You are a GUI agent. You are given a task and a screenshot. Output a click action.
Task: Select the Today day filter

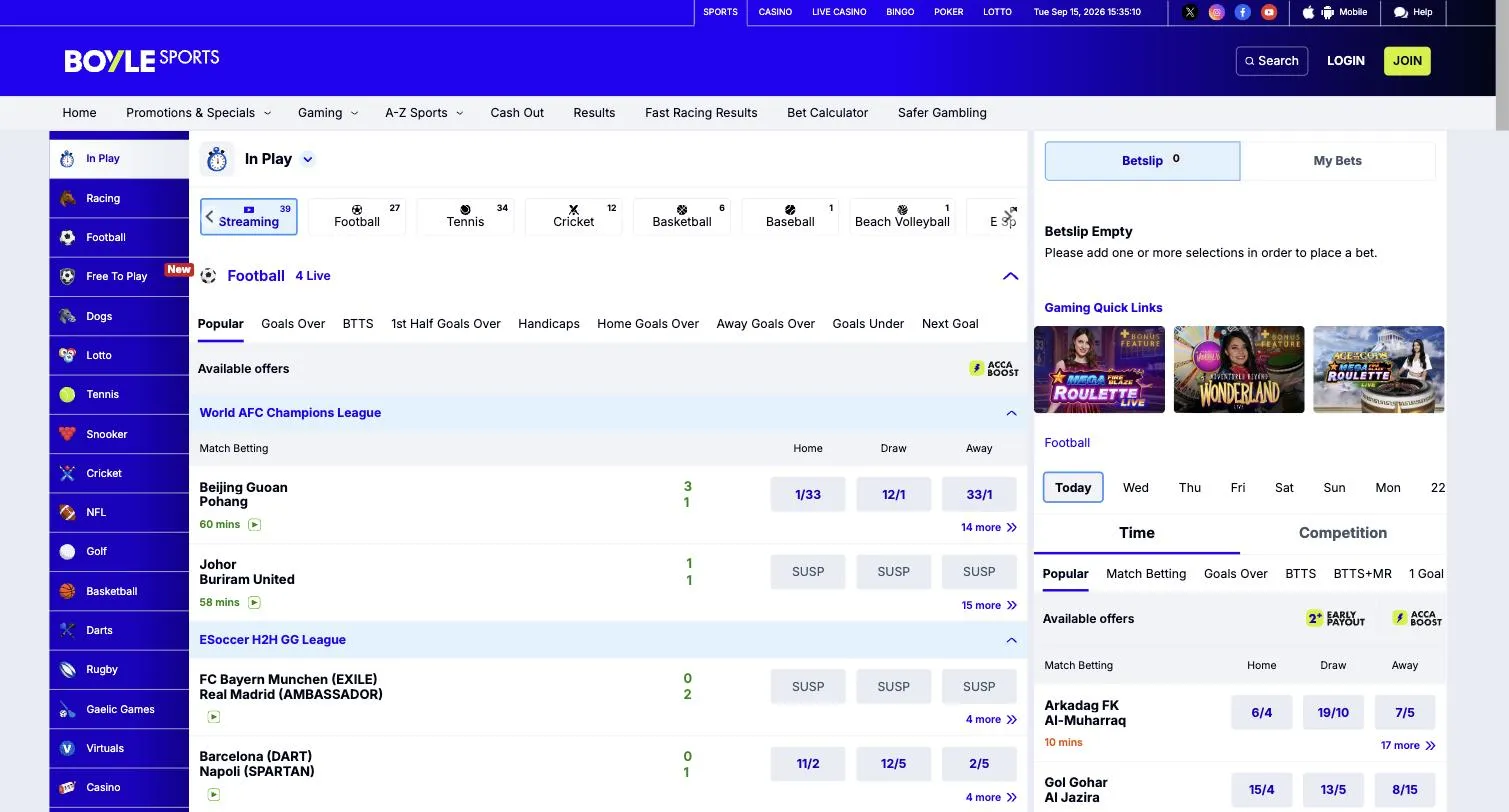1073,487
